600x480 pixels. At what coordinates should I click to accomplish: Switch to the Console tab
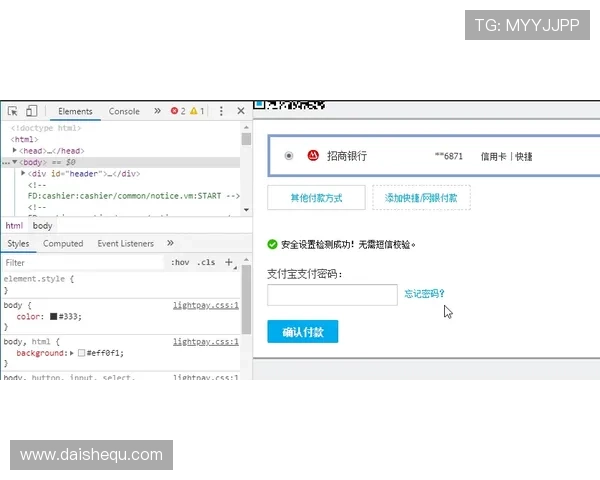tap(124, 111)
